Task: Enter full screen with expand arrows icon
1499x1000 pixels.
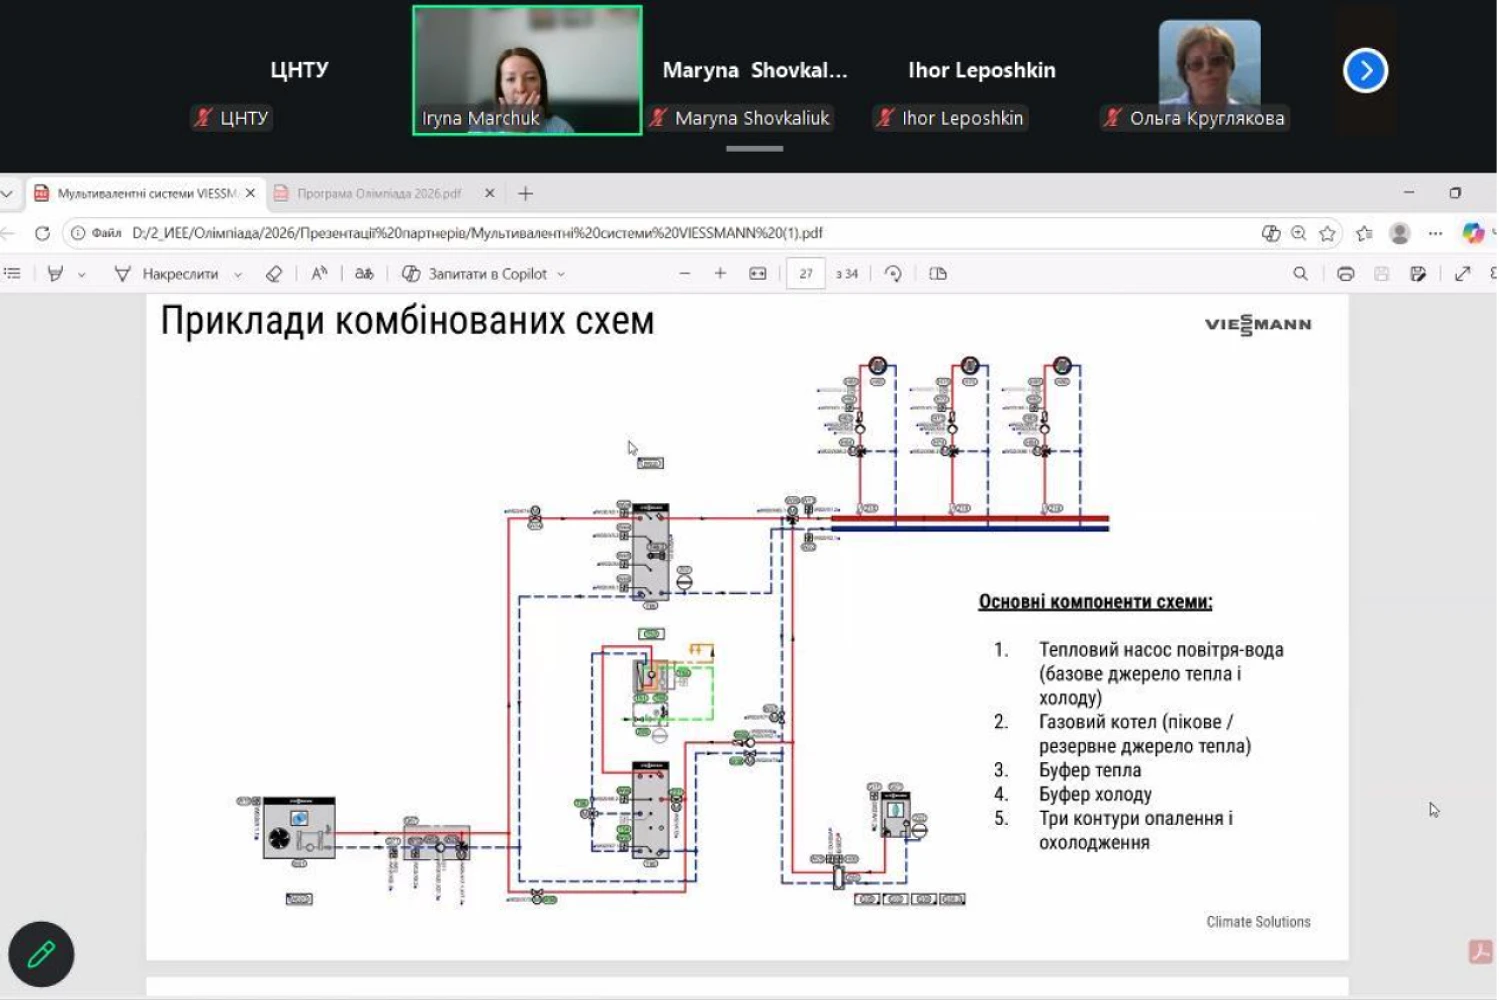Action: (x=1462, y=274)
